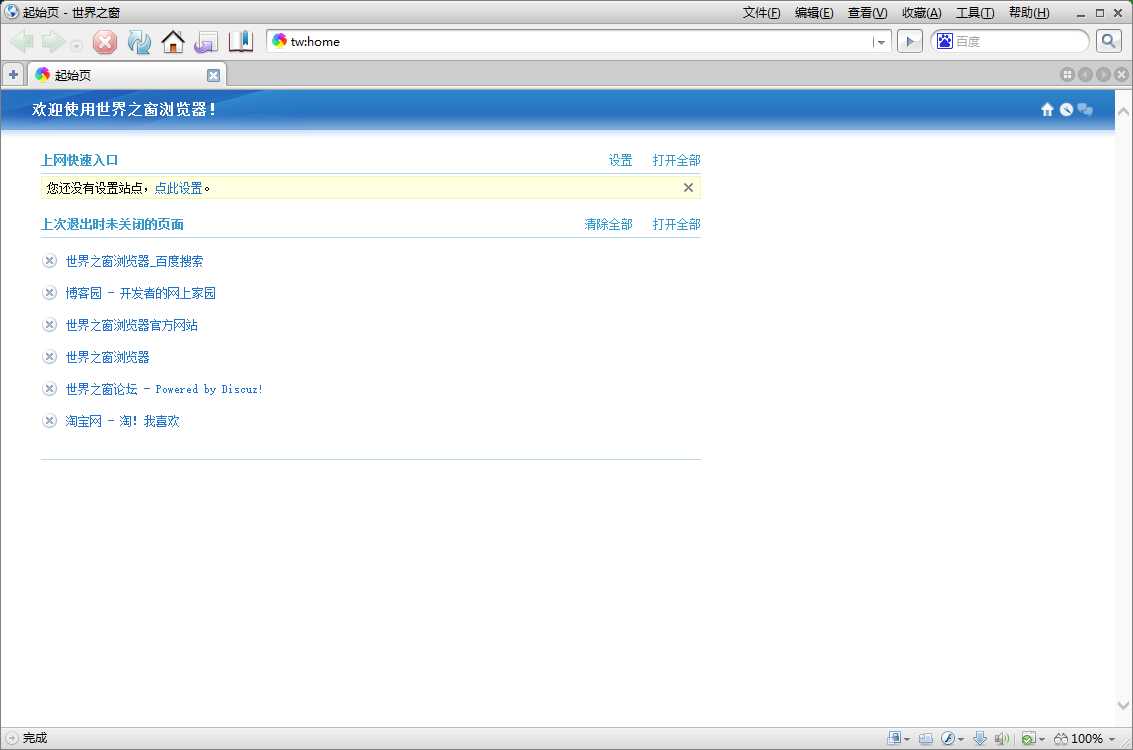Screen dimensions: 1133x750
Task: Remove 世界之窗浏览器_百度搜索 entry with its X
Action: pos(49,261)
